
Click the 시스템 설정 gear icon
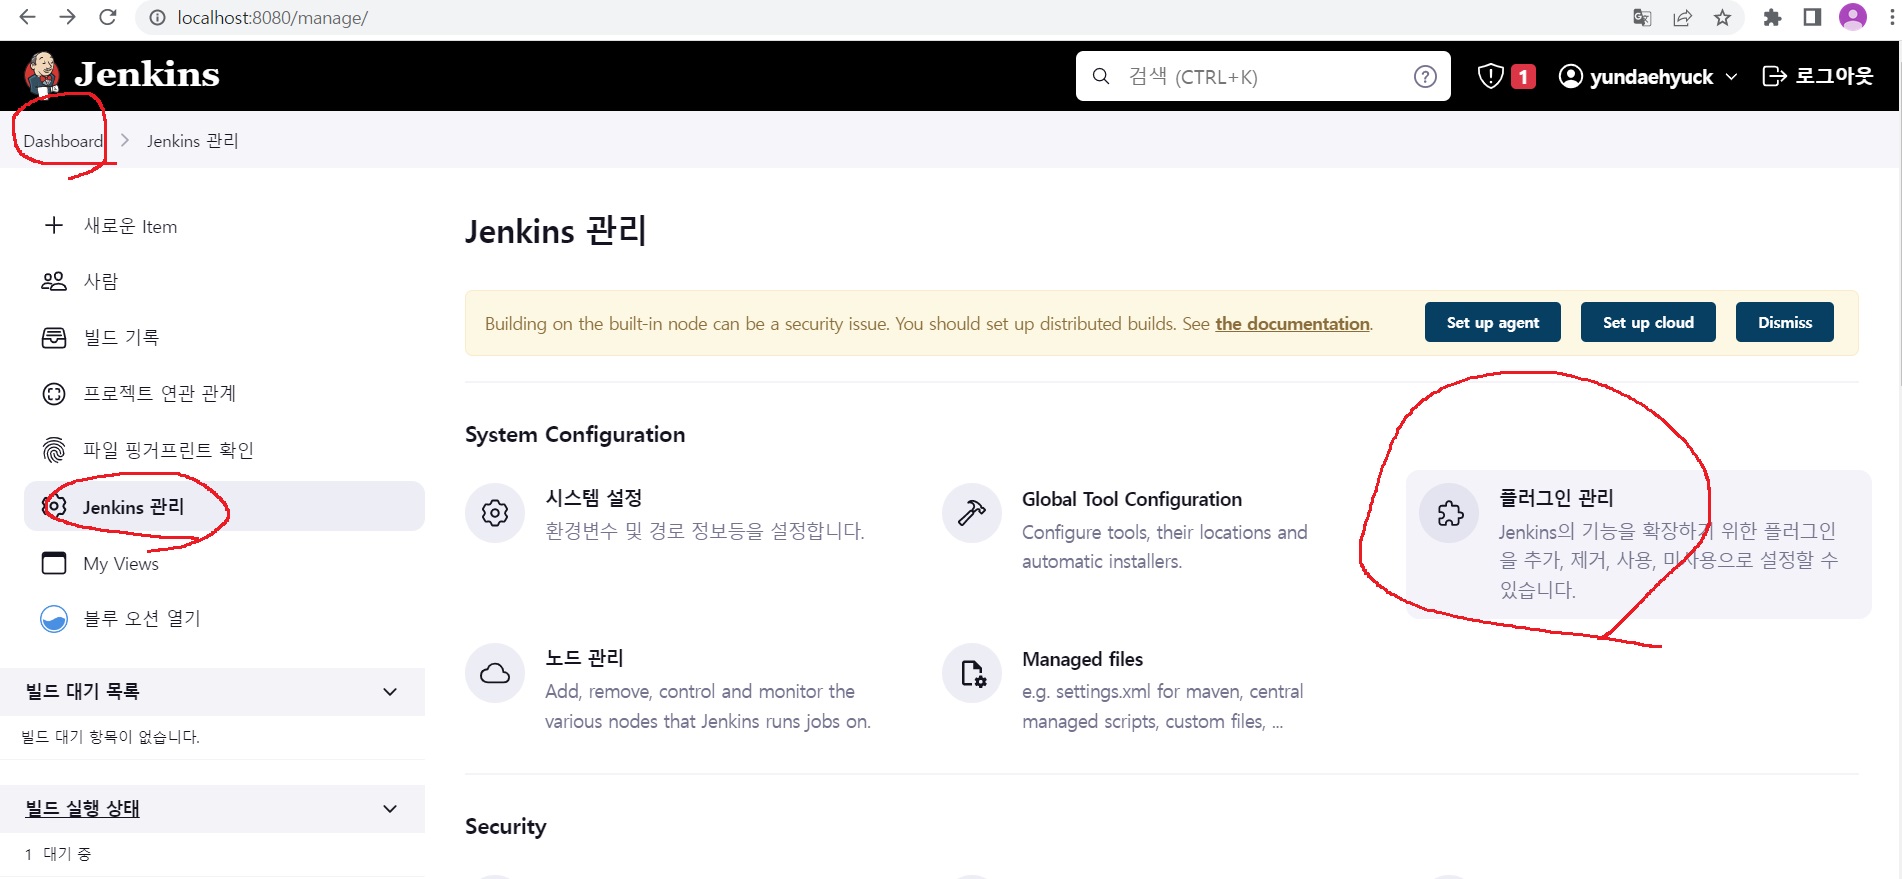click(x=495, y=513)
